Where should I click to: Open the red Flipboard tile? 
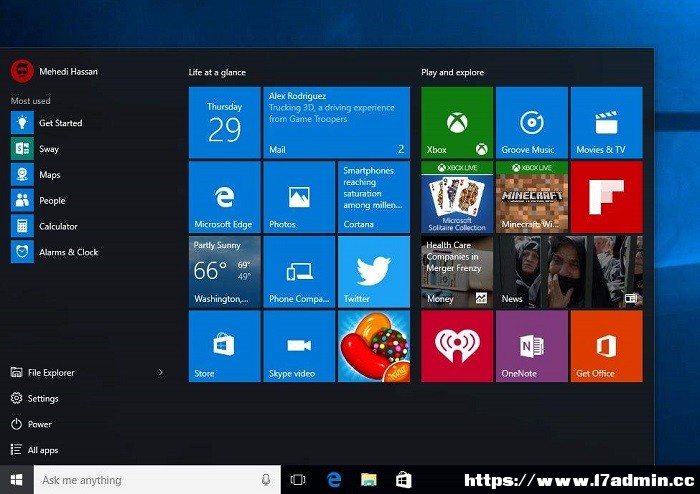click(x=606, y=197)
